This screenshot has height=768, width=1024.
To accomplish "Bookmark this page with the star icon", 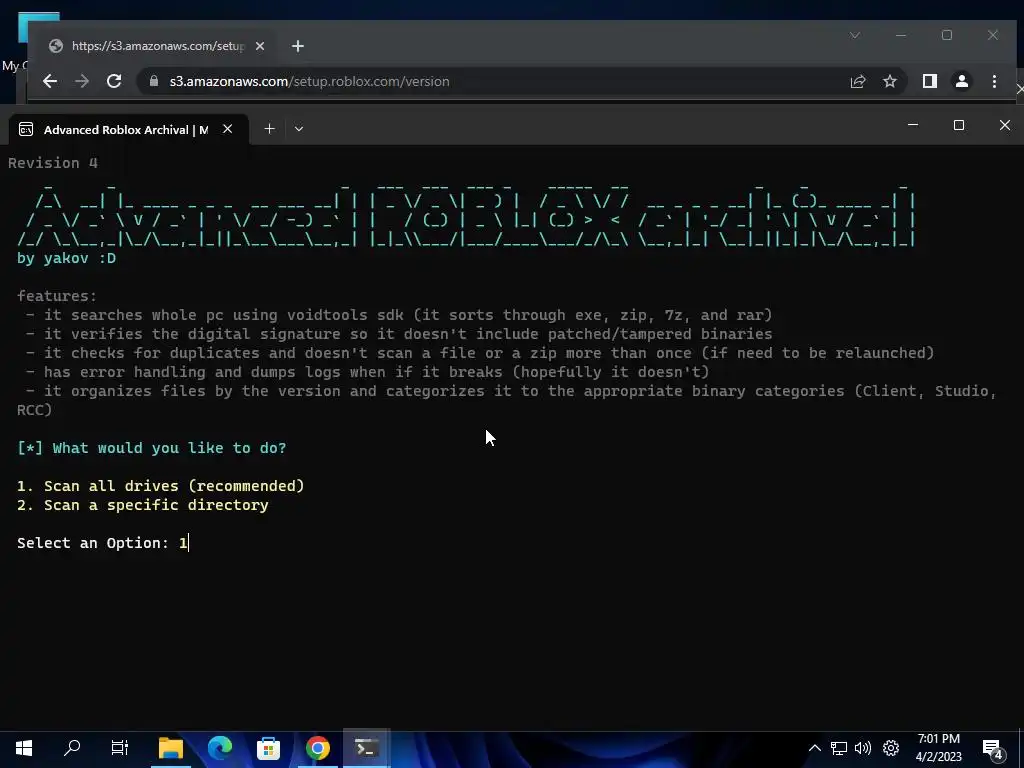I will pos(889,81).
